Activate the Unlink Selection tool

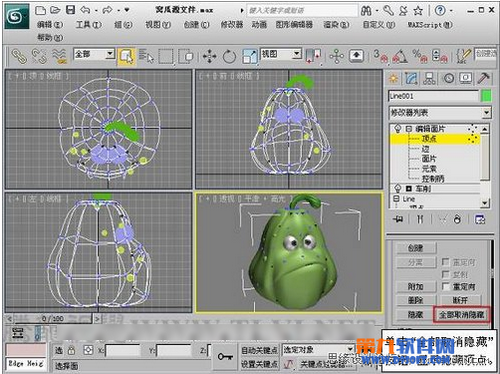(39, 56)
